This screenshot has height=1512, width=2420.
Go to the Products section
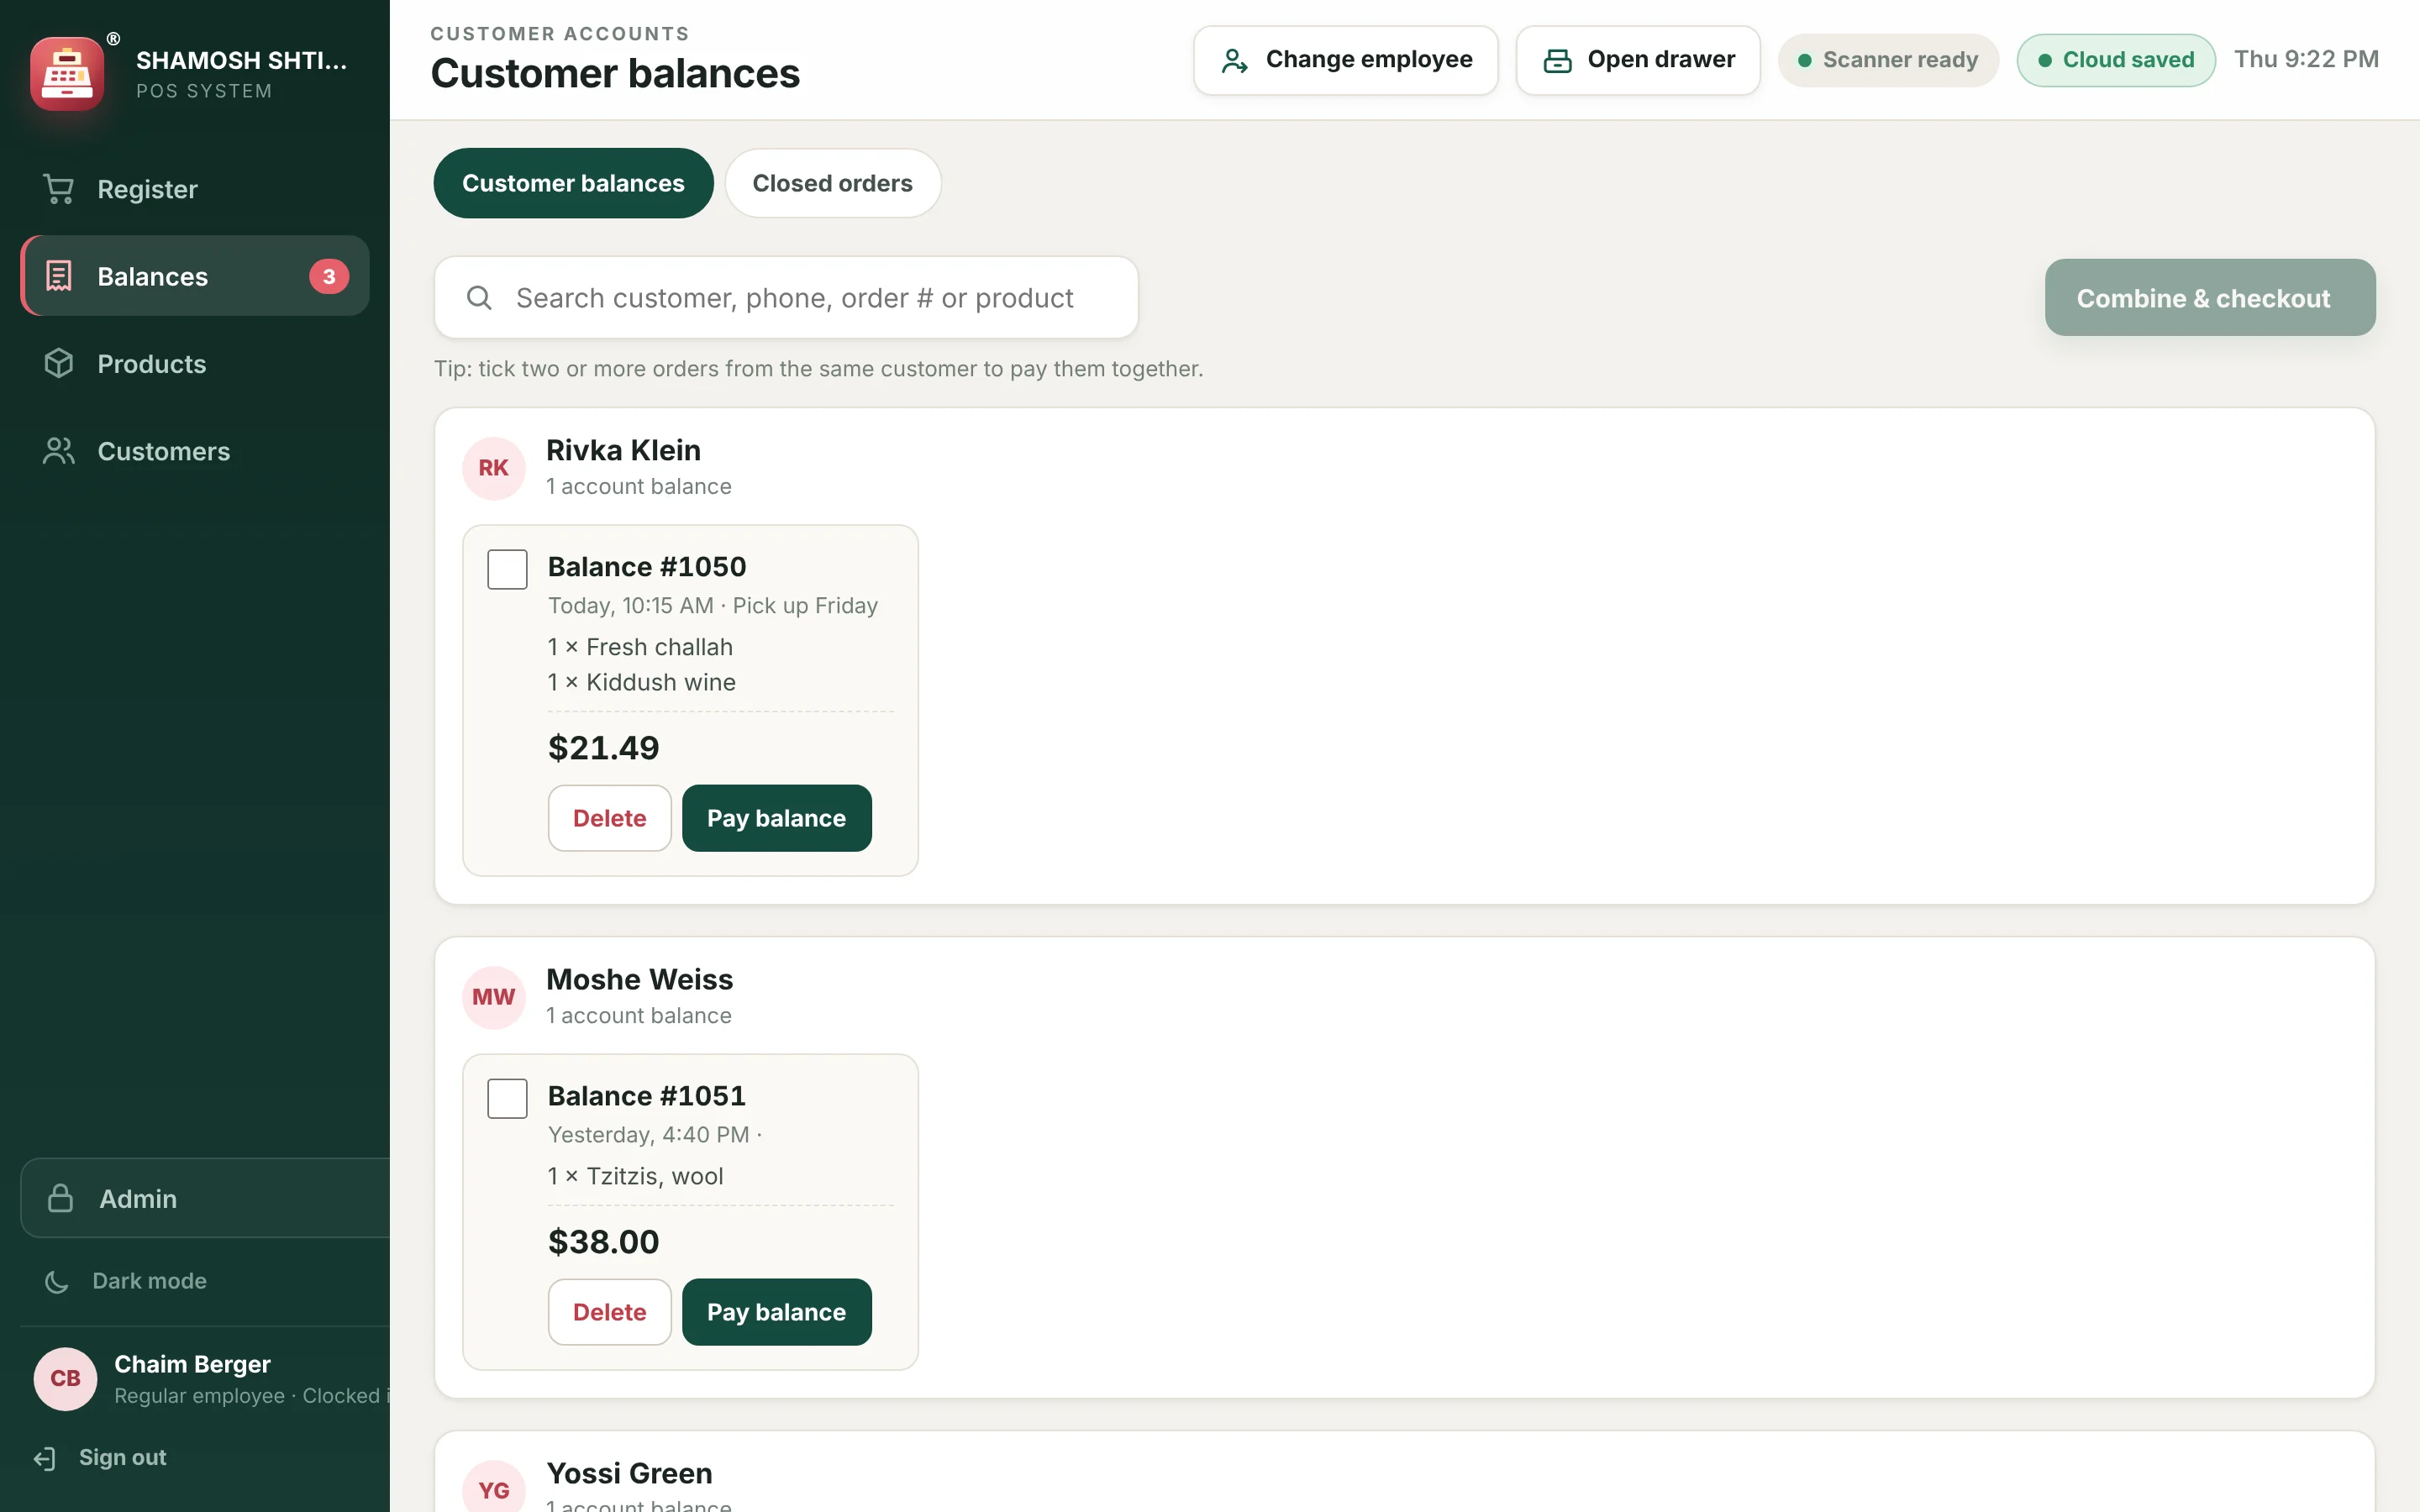click(x=195, y=363)
